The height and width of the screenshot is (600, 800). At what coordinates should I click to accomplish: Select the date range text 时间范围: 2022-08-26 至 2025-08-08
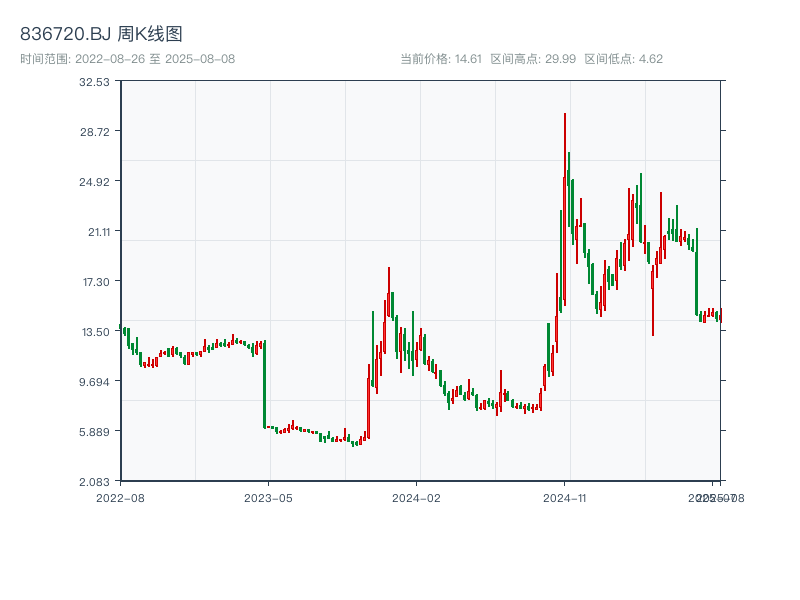tap(128, 59)
